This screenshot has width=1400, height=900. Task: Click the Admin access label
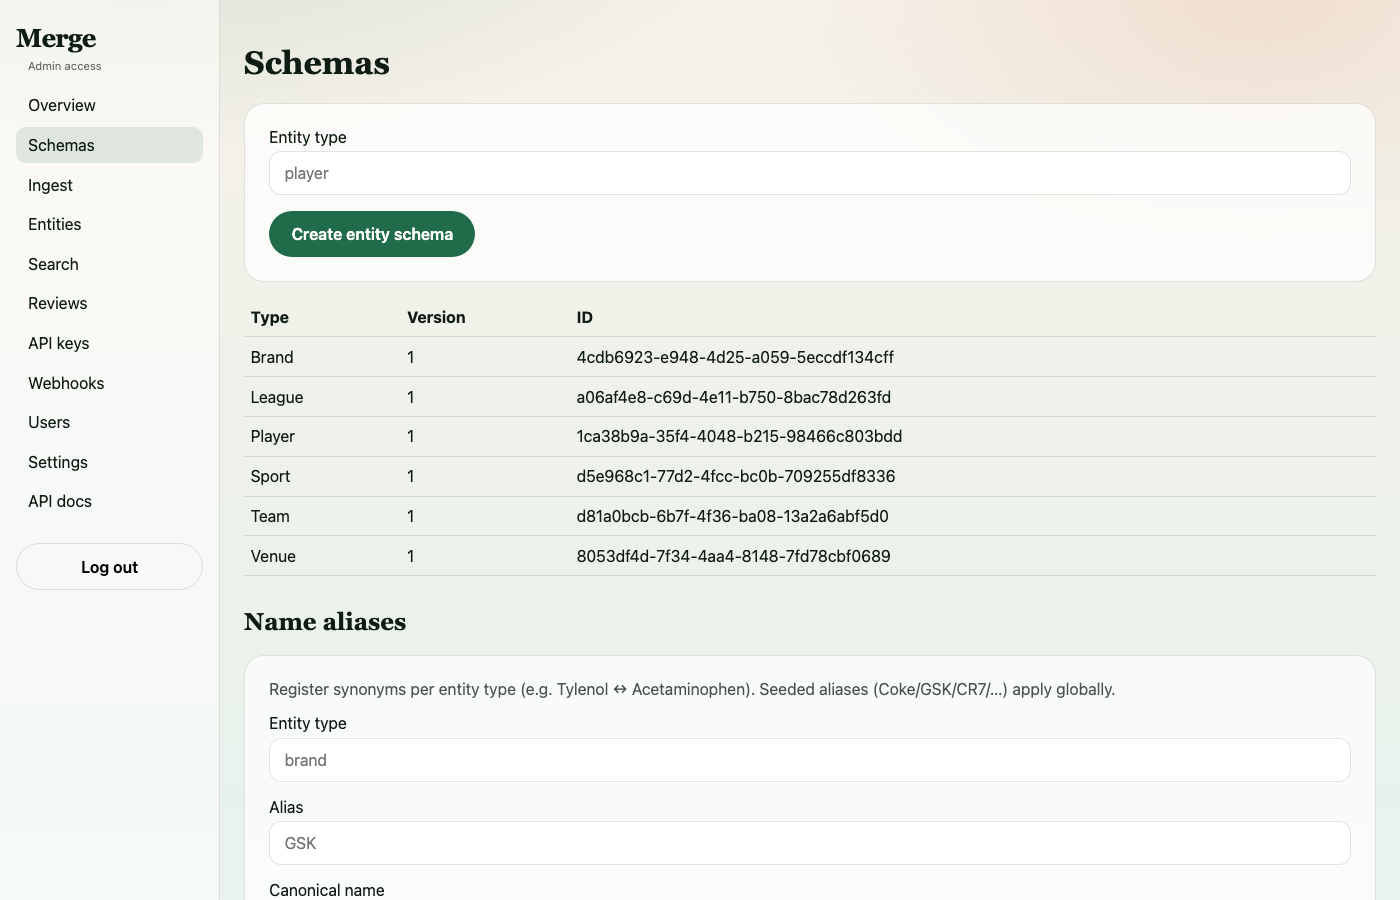click(65, 66)
